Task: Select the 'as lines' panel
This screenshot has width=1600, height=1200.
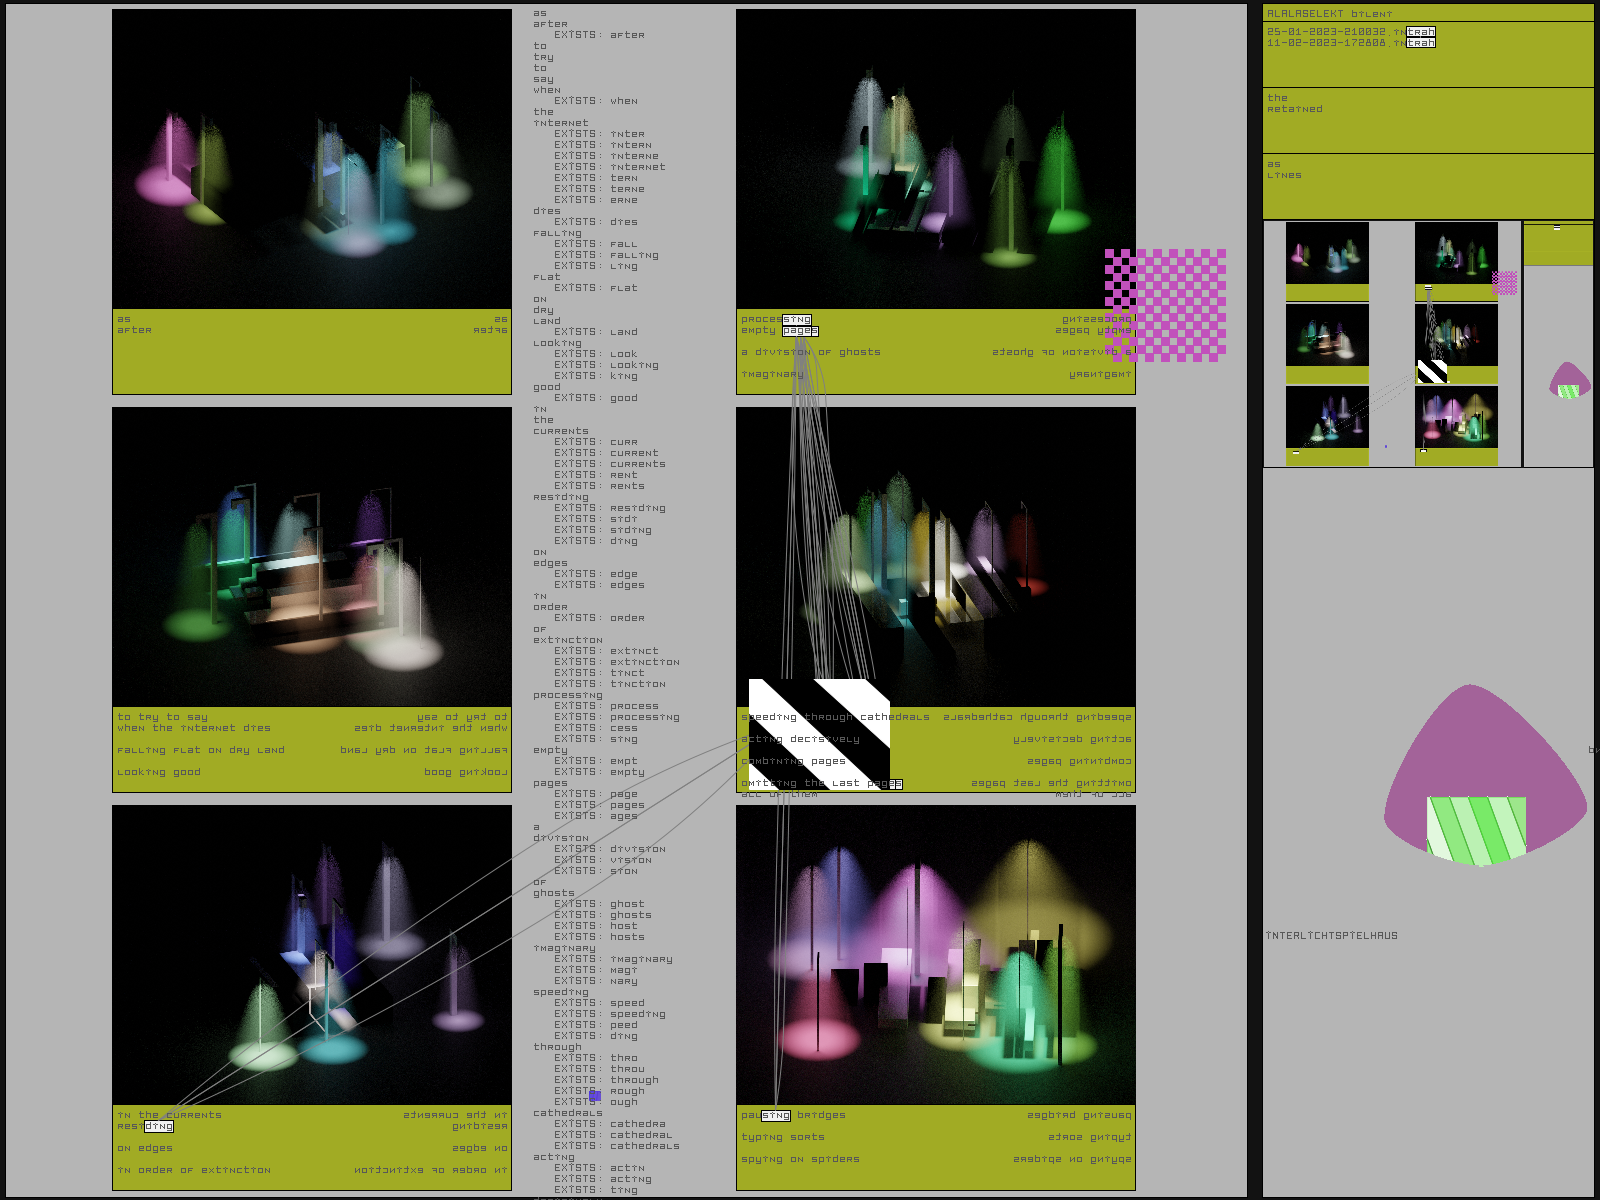Action: click(x=1427, y=186)
